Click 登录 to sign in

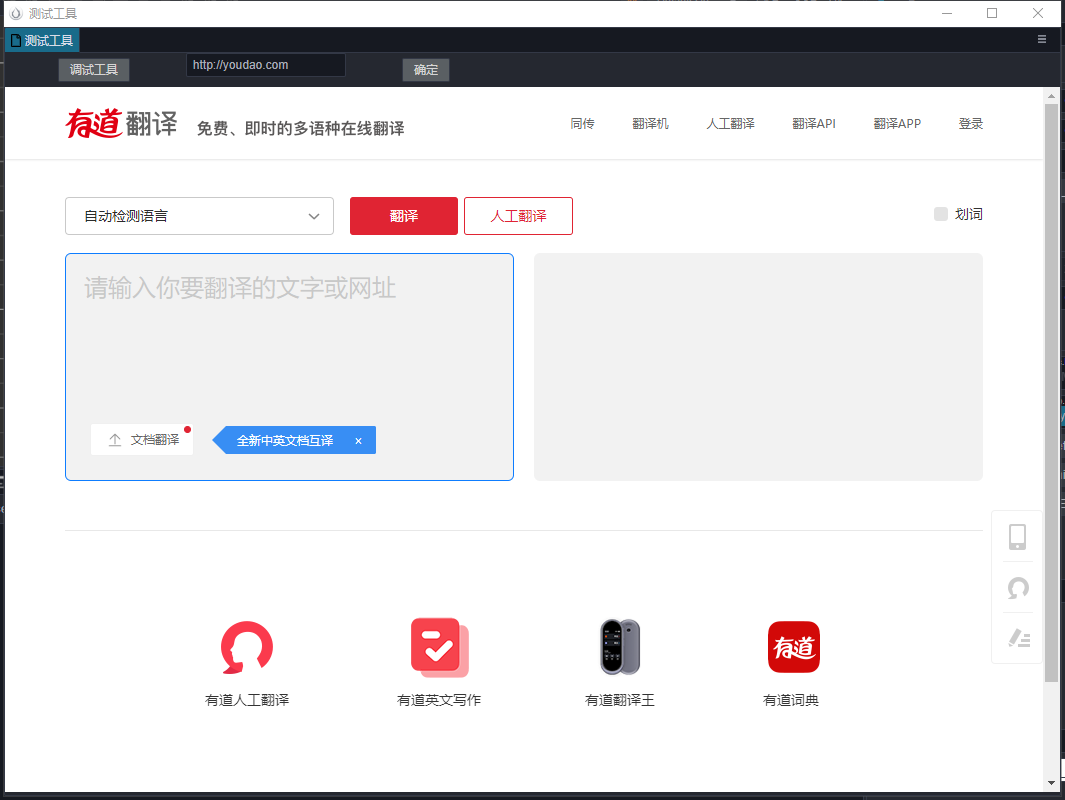click(x=971, y=124)
